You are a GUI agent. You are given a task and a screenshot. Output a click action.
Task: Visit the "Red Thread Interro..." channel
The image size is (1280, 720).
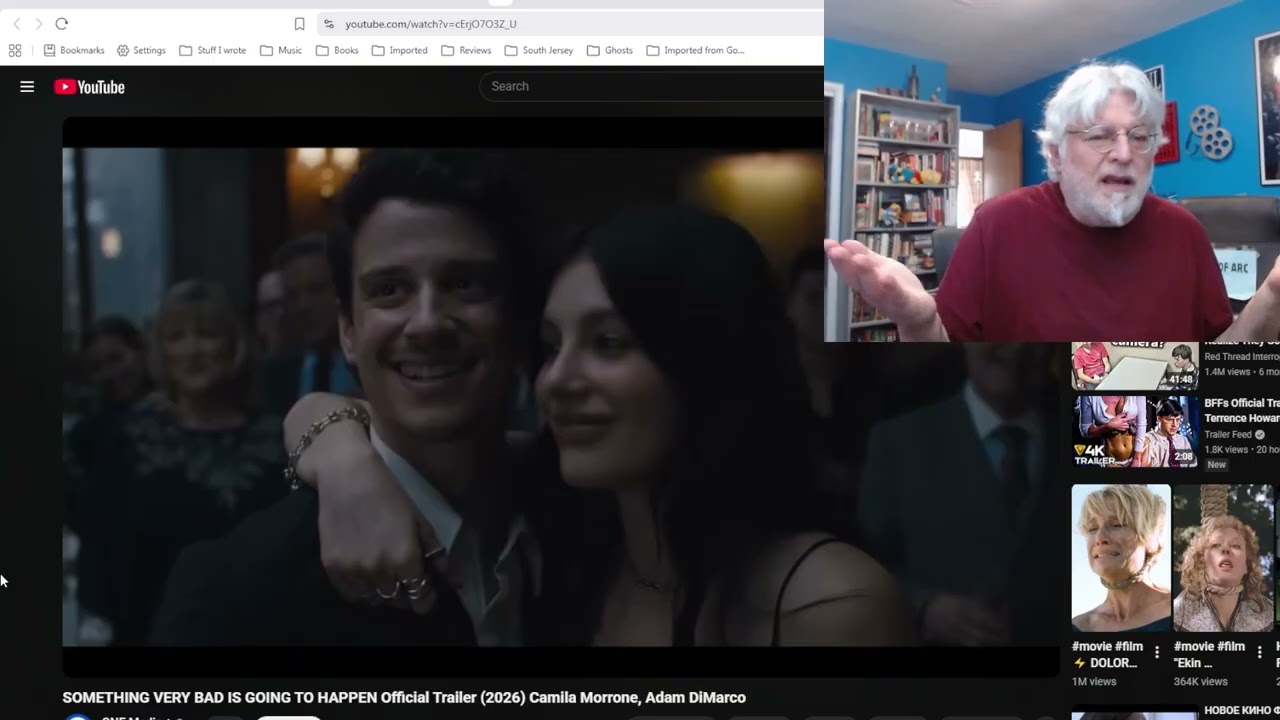pyautogui.click(x=1242, y=356)
